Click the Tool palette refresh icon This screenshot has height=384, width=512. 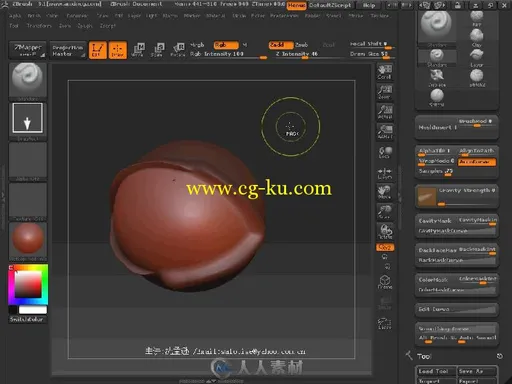pyautogui.click(x=500, y=356)
